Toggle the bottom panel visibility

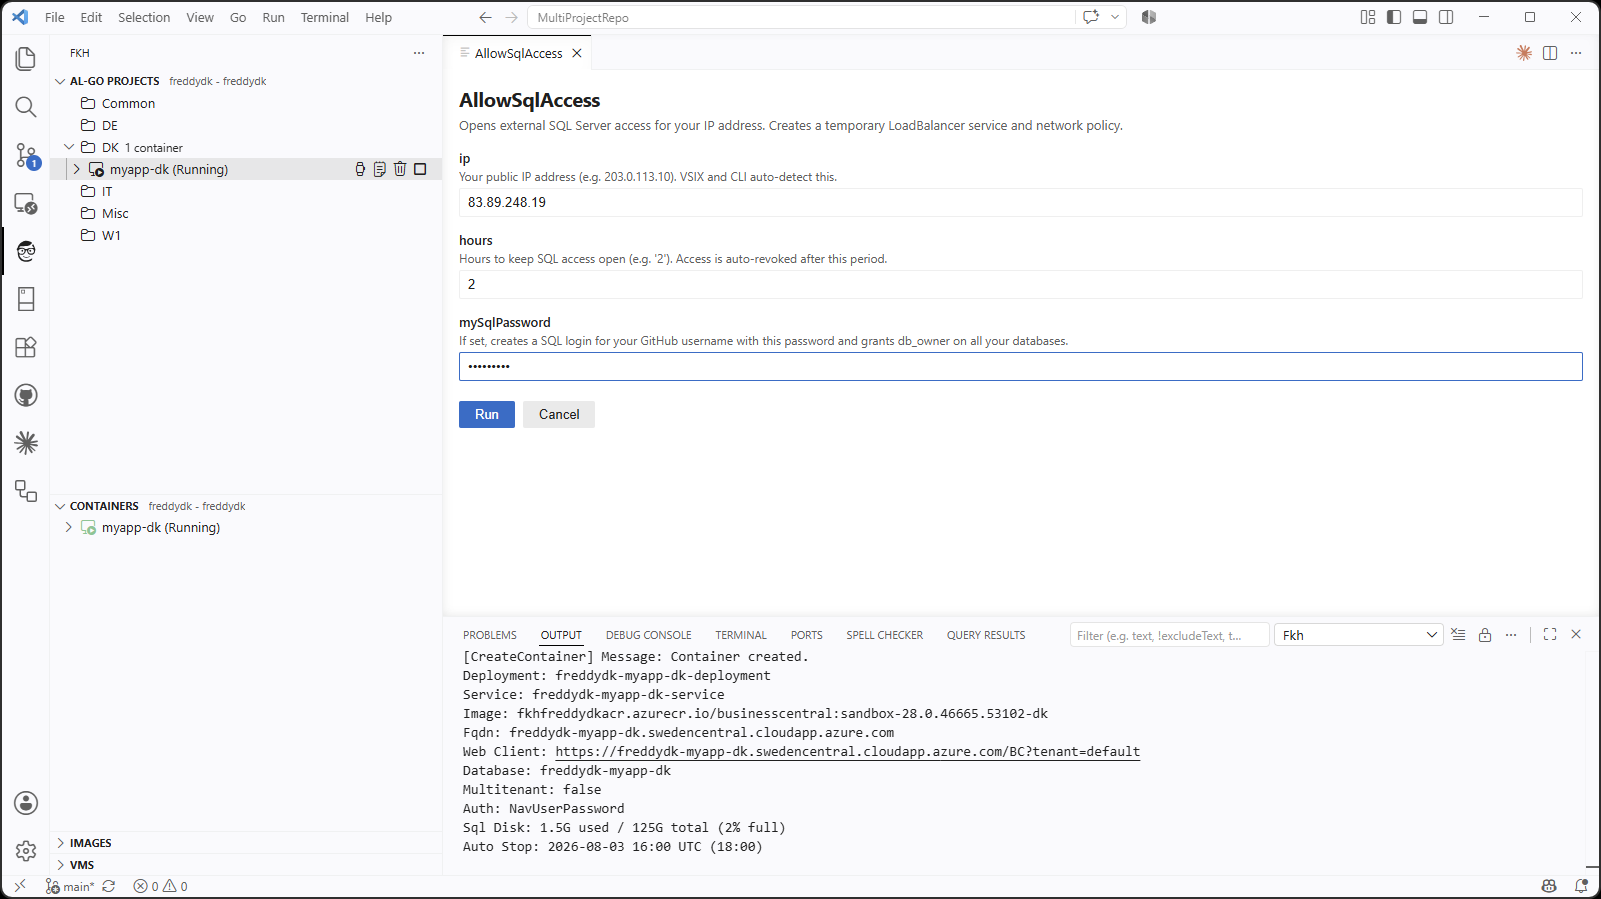coord(1420,17)
